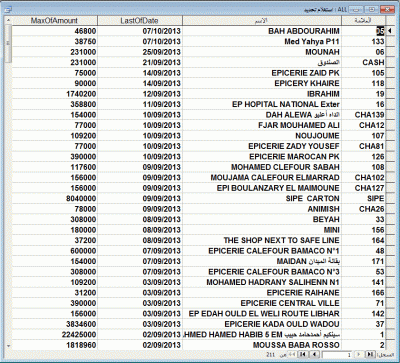Go to first record in navigation bar
Image resolution: width=400 pixels, height=363 pixels.
click(370, 354)
